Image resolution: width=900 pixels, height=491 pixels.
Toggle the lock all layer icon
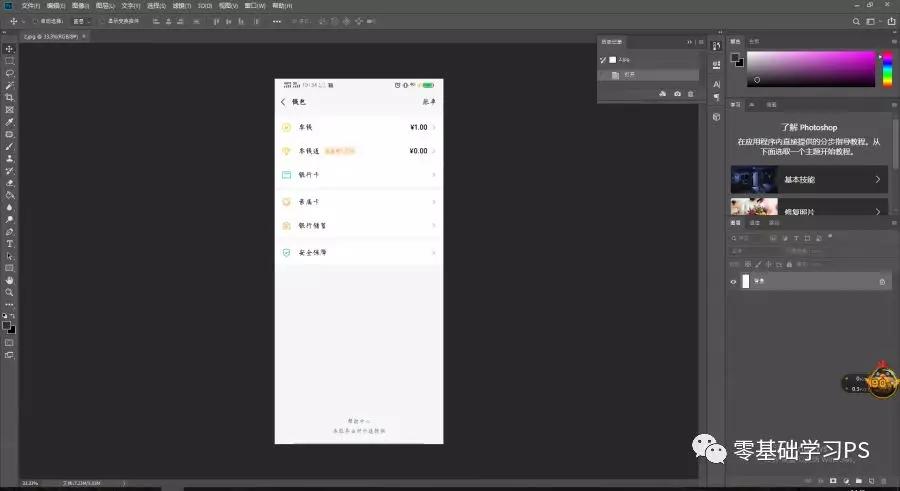(x=789, y=264)
